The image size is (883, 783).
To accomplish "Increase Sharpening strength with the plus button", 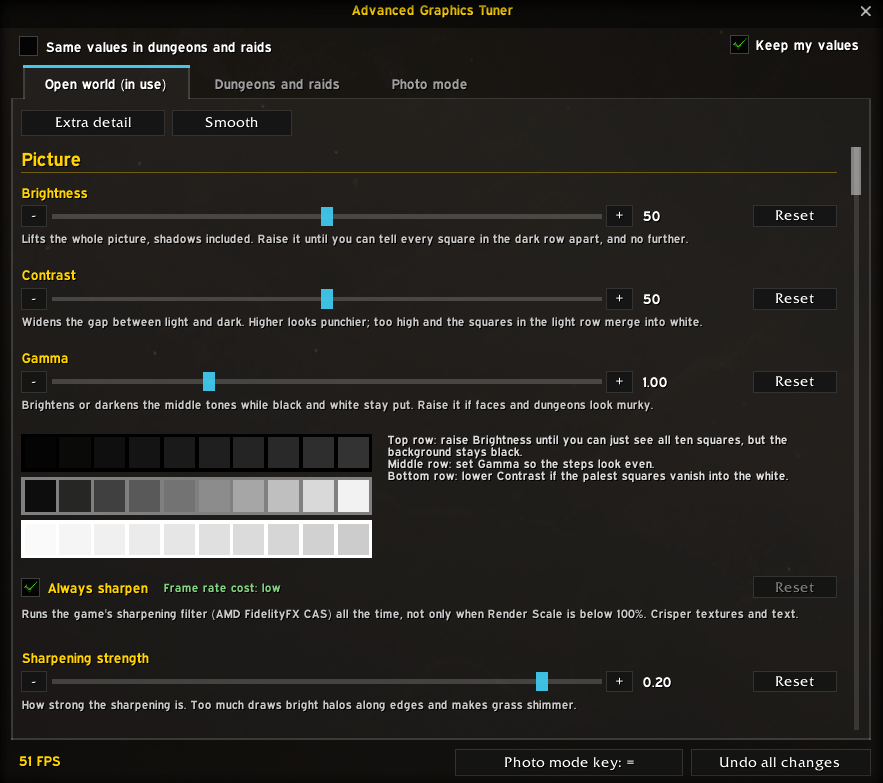I will (619, 682).
